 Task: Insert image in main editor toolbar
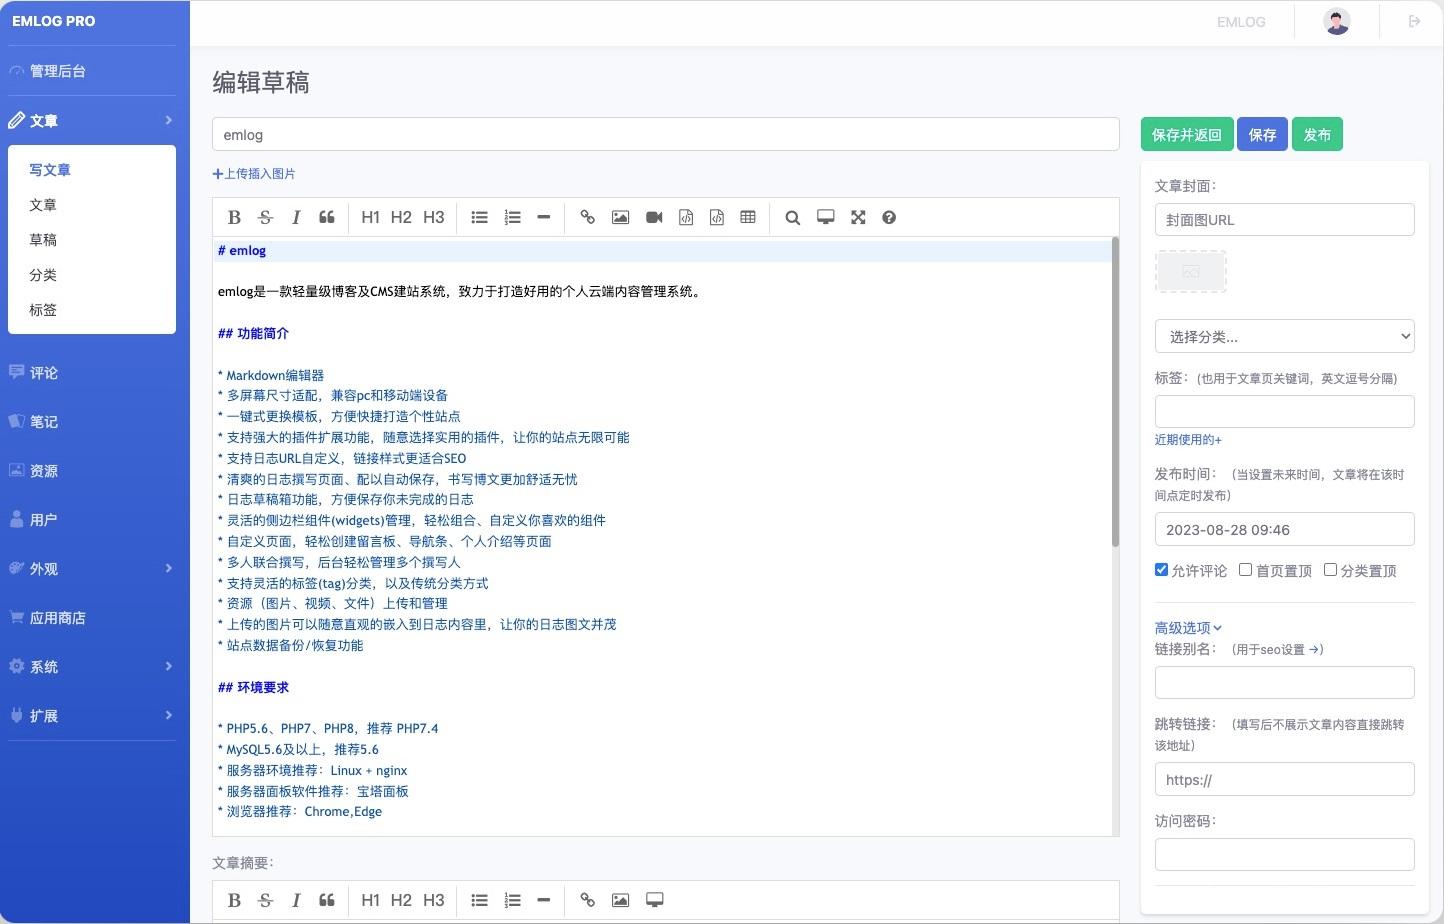620,217
